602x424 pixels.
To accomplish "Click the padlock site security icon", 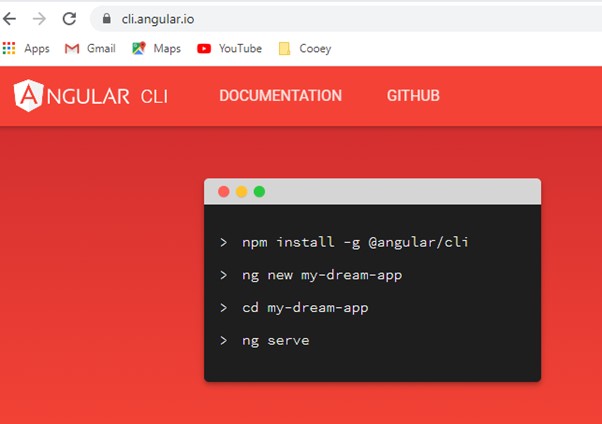I will [107, 18].
